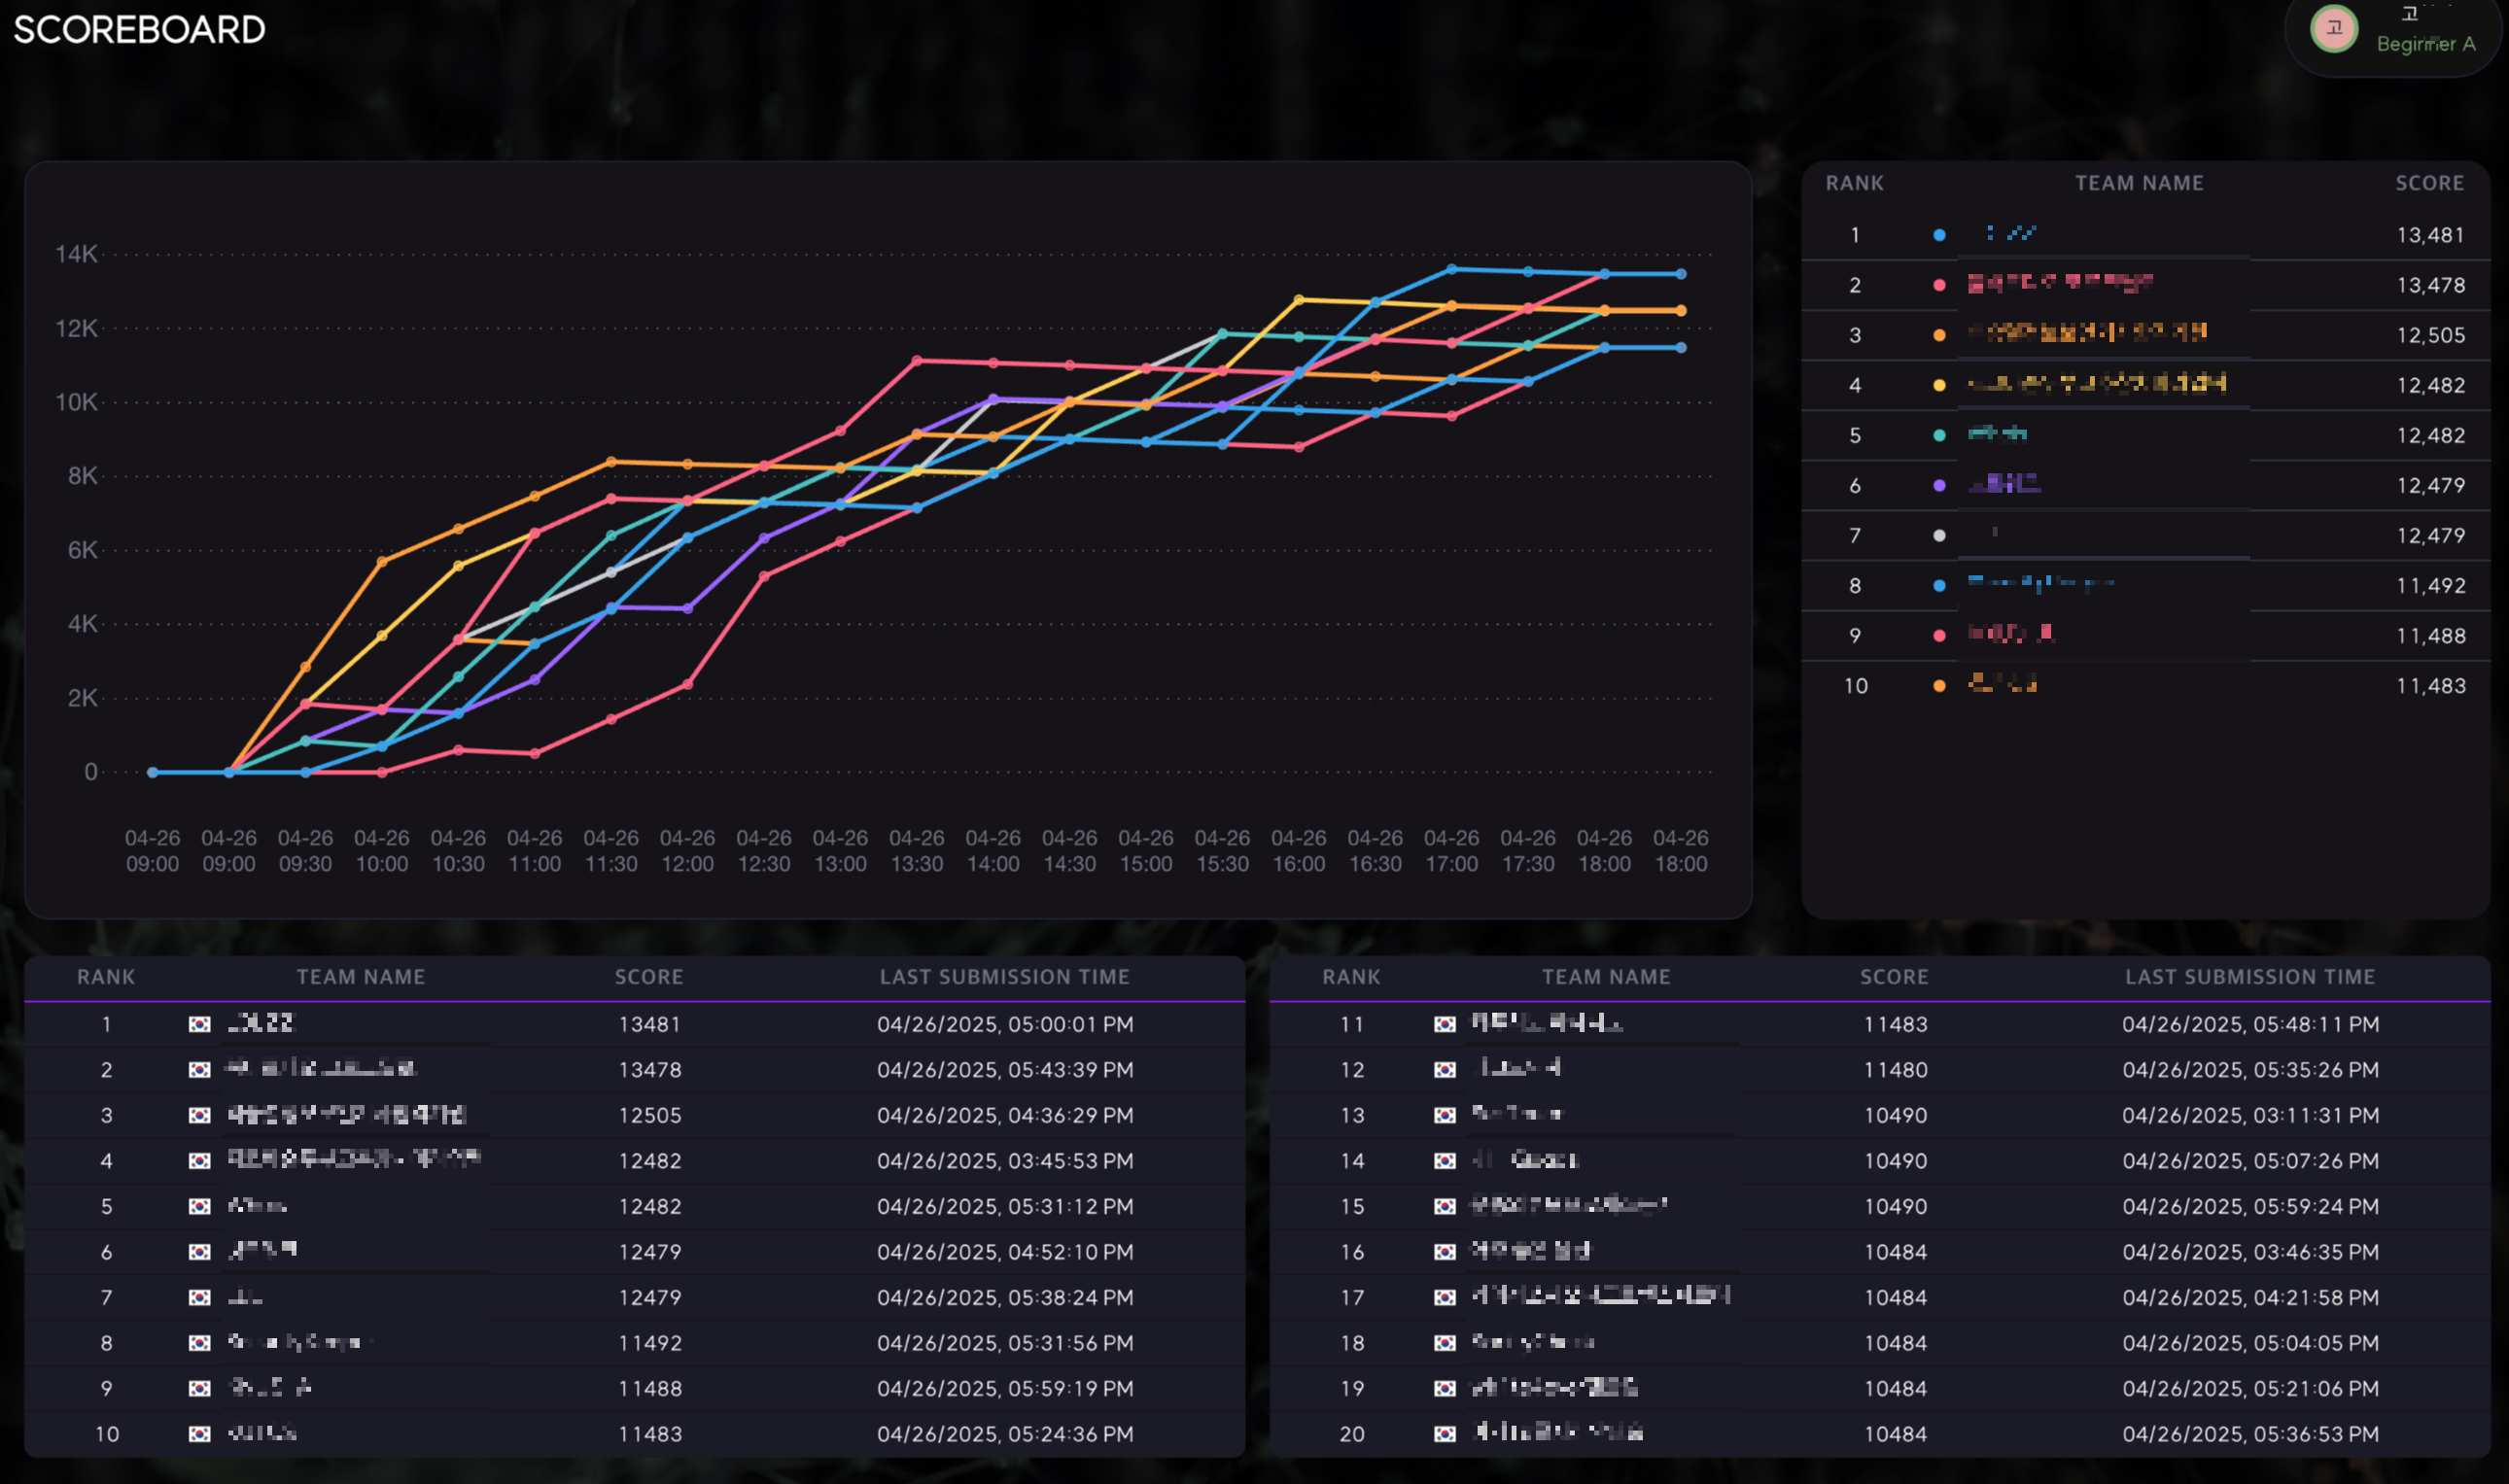2509x1484 pixels.
Task: Click the Beginner A division label
Action: click(x=2425, y=44)
